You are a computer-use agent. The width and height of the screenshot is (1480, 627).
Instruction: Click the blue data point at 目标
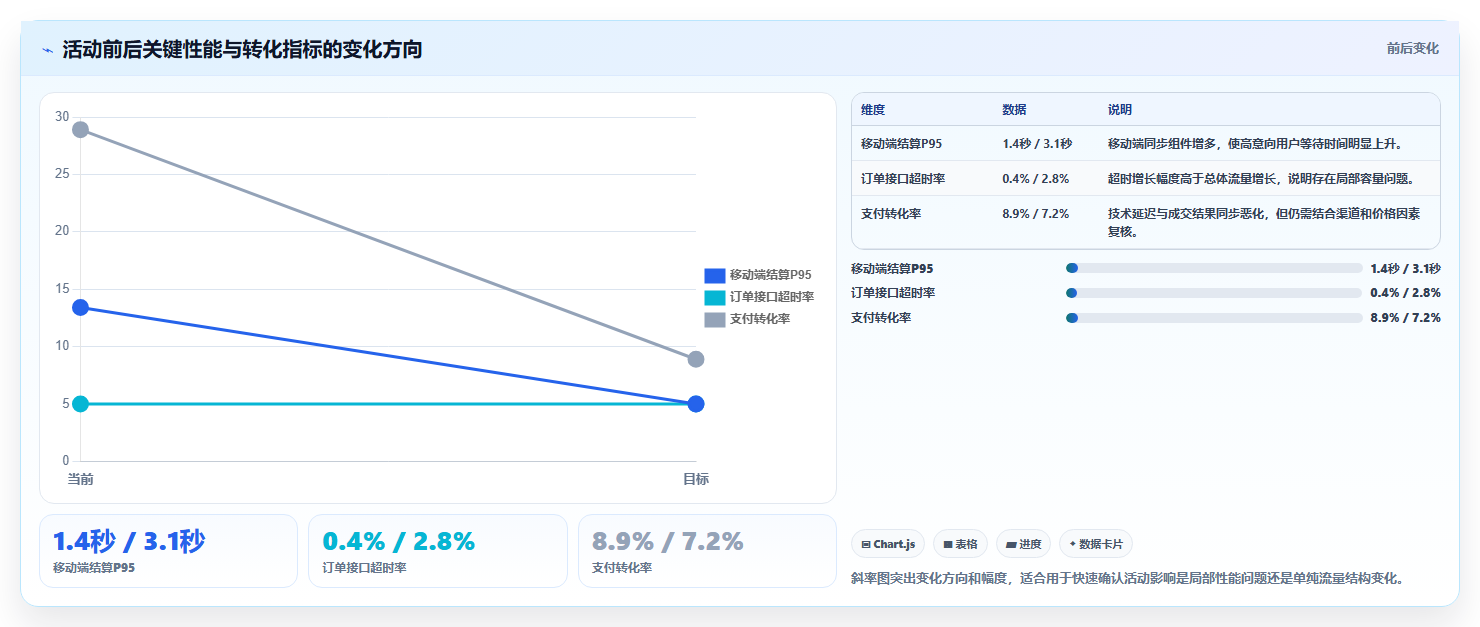[696, 404]
